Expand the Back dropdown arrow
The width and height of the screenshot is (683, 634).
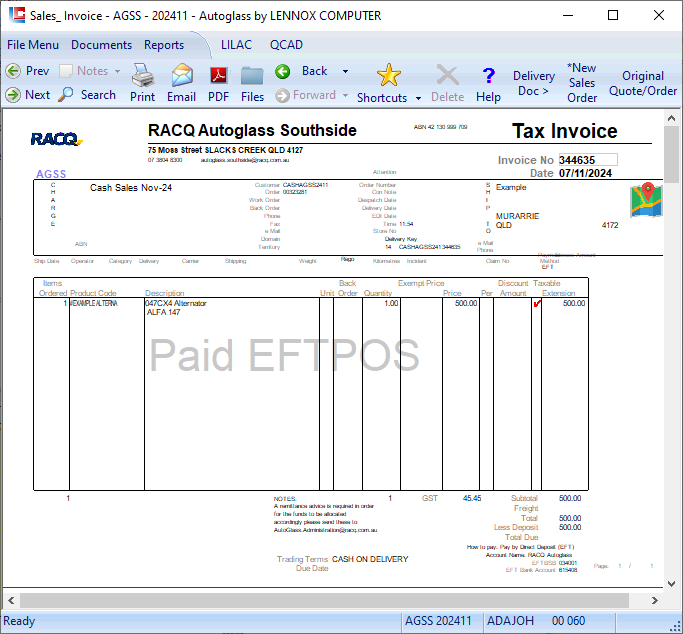(345, 71)
